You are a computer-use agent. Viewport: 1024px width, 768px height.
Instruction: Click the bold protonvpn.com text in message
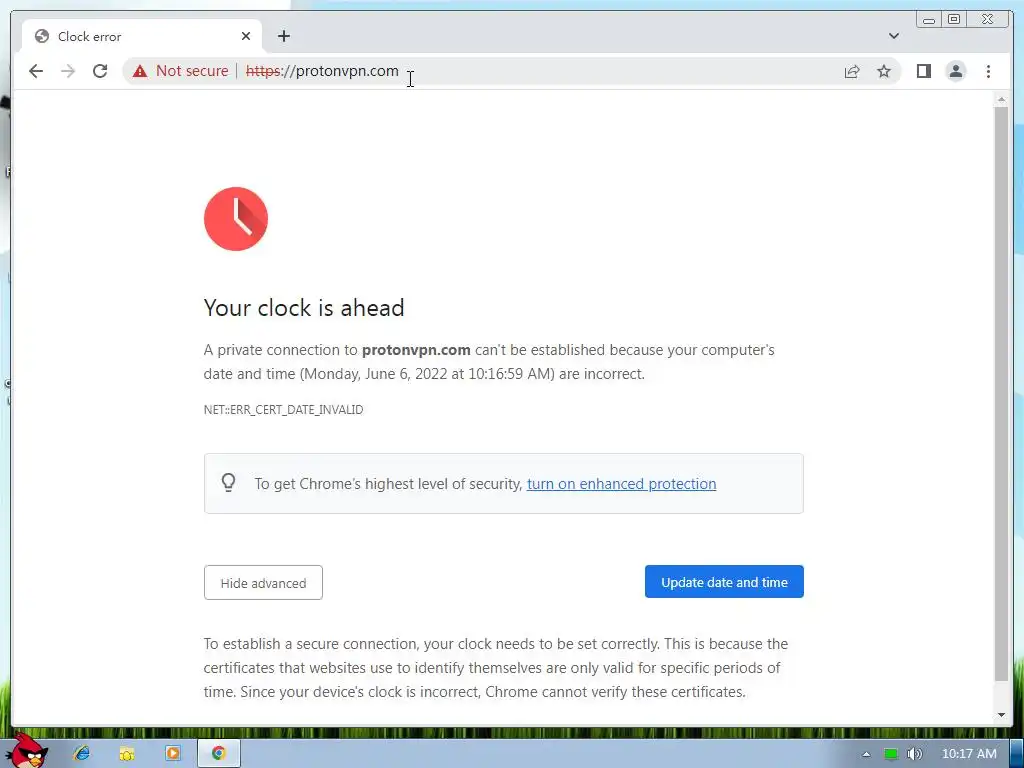[416, 350]
